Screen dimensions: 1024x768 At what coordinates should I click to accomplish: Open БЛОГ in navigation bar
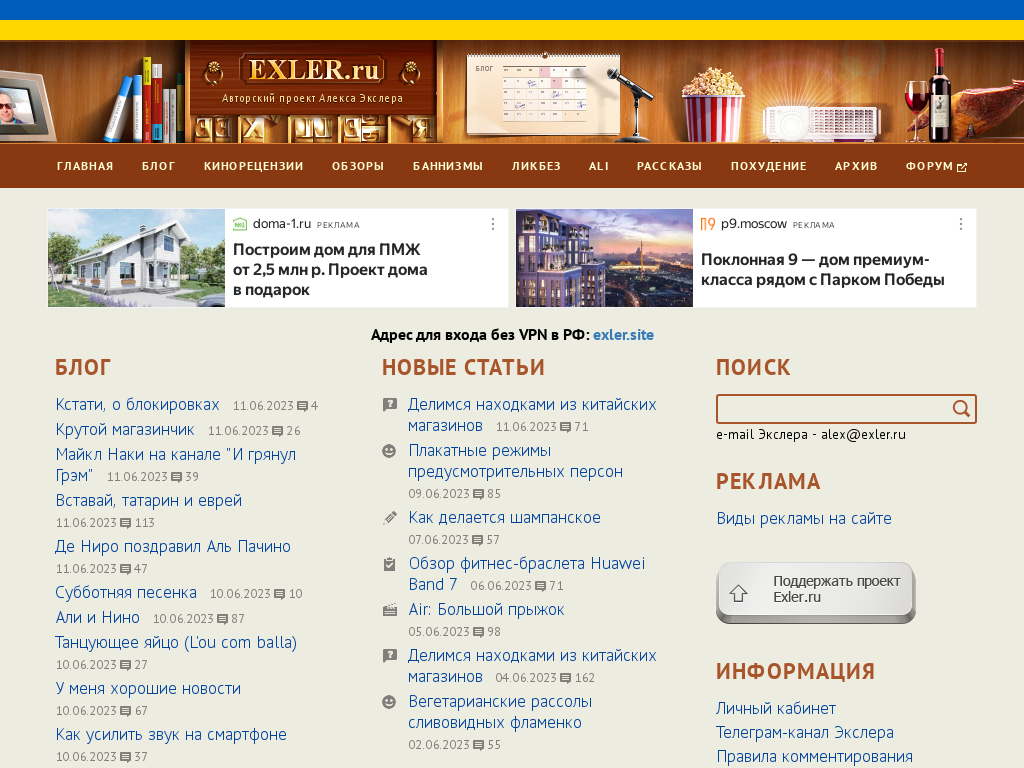159,167
